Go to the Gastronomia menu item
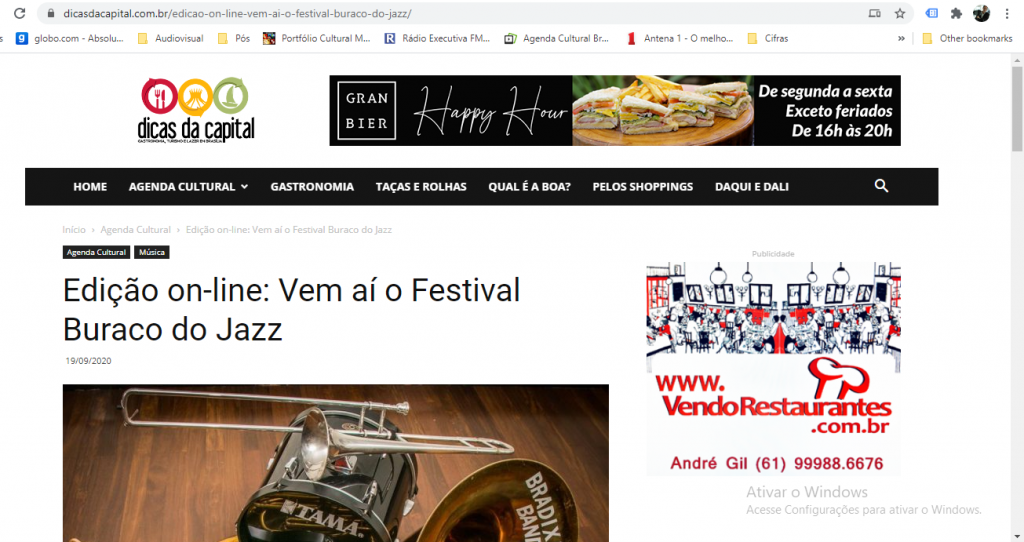Screen dimensions: 1024x542 point(312,187)
